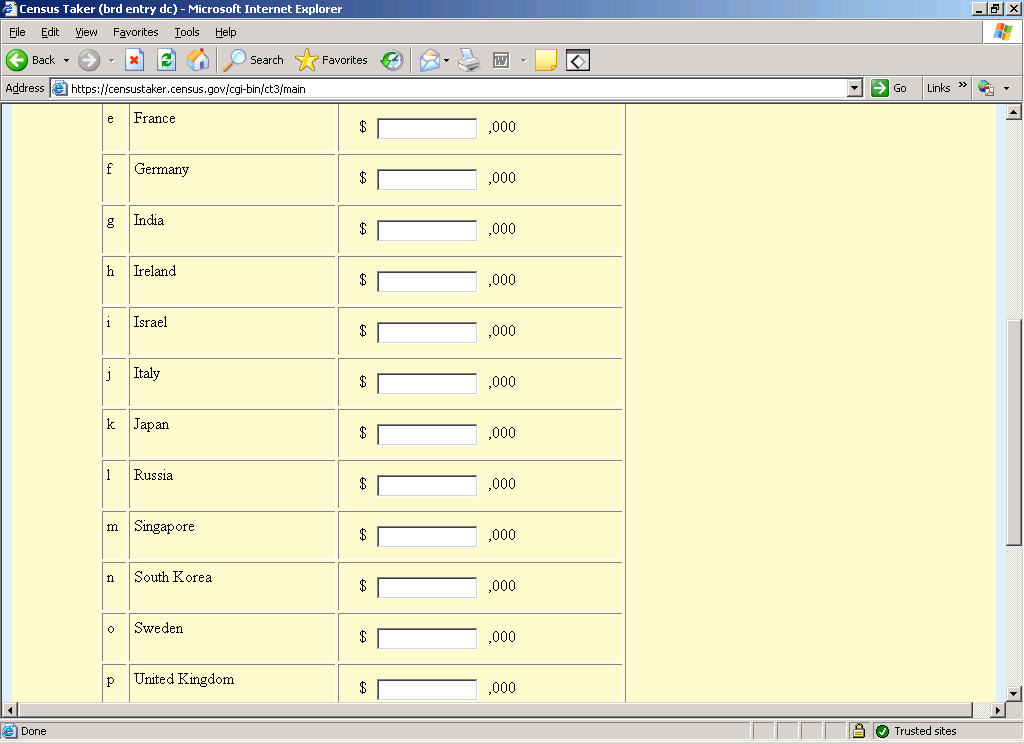Click the Links toolbar label
This screenshot has width=1024, height=744.
[x=938, y=88]
